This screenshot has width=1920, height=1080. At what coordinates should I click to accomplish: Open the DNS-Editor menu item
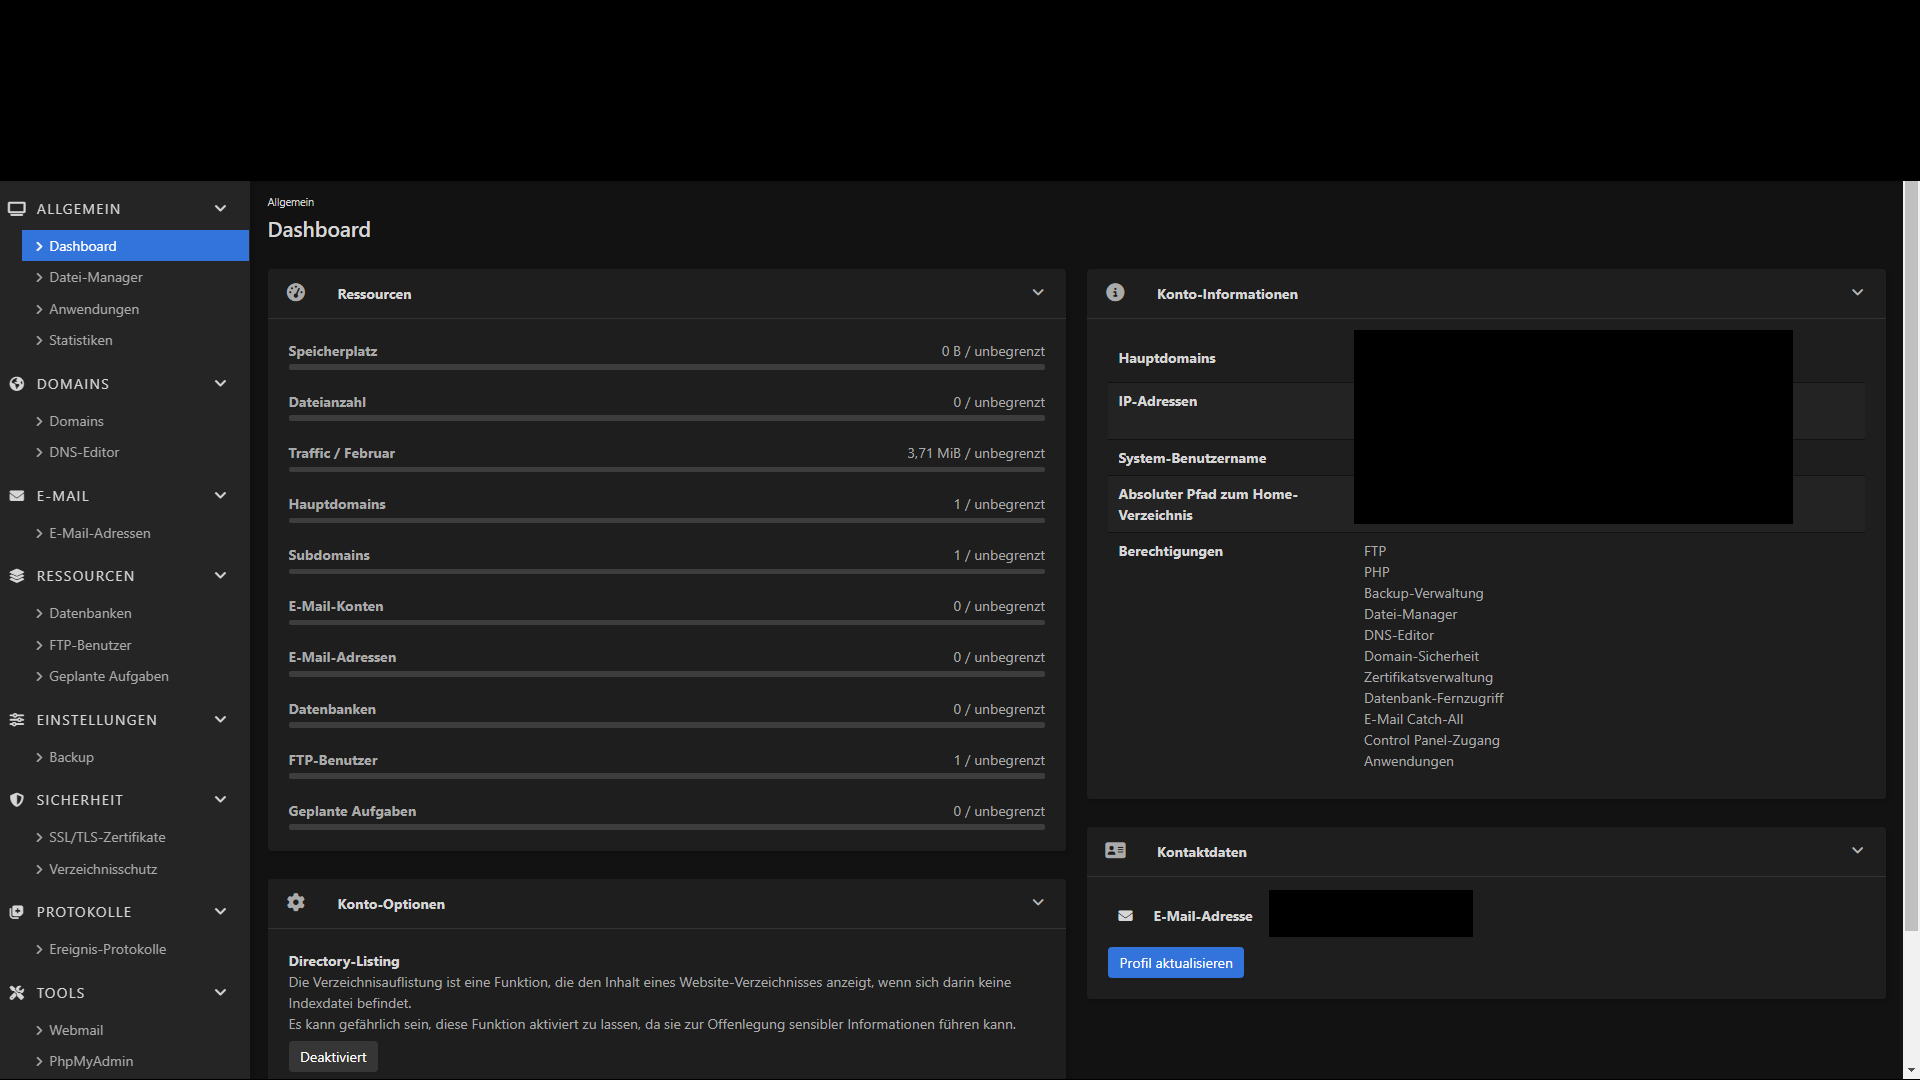(84, 453)
